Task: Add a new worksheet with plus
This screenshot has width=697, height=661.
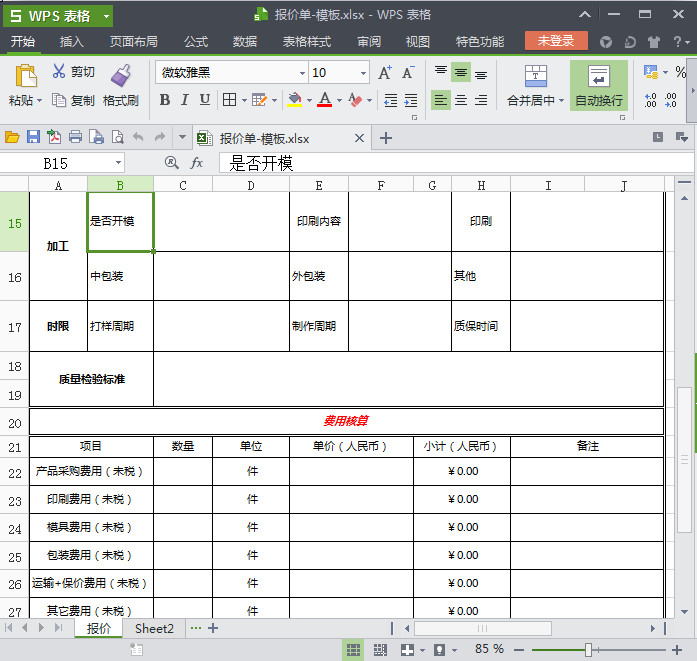Action: pos(213,628)
